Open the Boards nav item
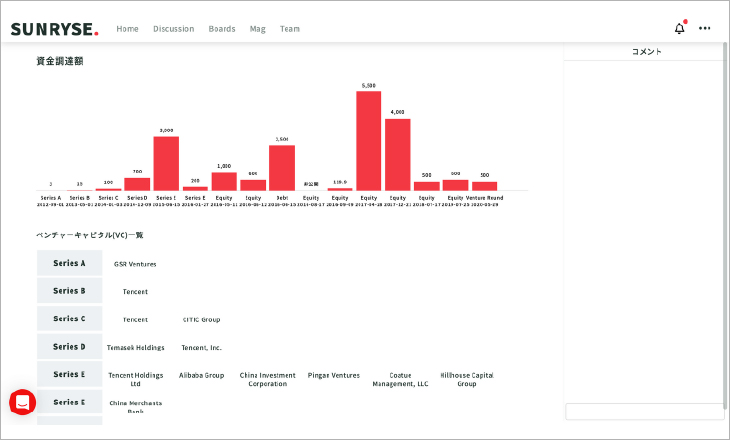The image size is (730, 440). click(x=222, y=29)
